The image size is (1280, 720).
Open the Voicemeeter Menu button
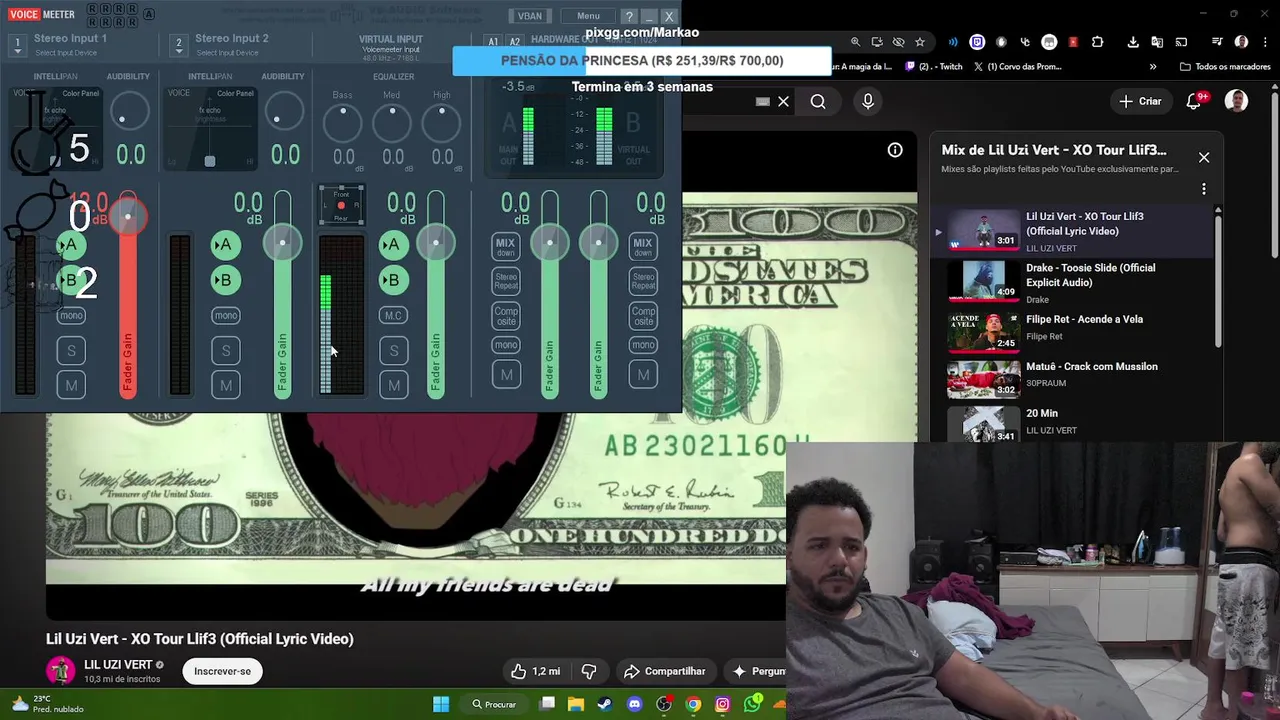pyautogui.click(x=588, y=16)
